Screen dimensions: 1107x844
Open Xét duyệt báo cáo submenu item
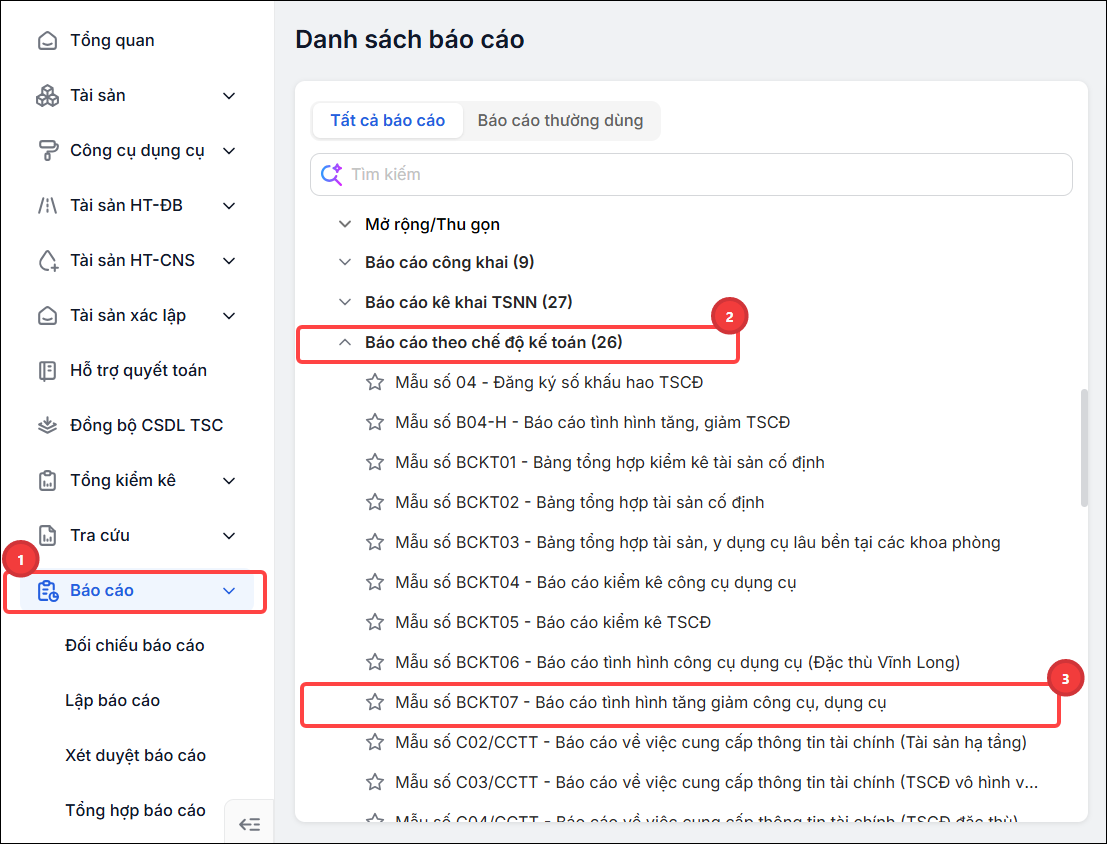click(x=136, y=756)
